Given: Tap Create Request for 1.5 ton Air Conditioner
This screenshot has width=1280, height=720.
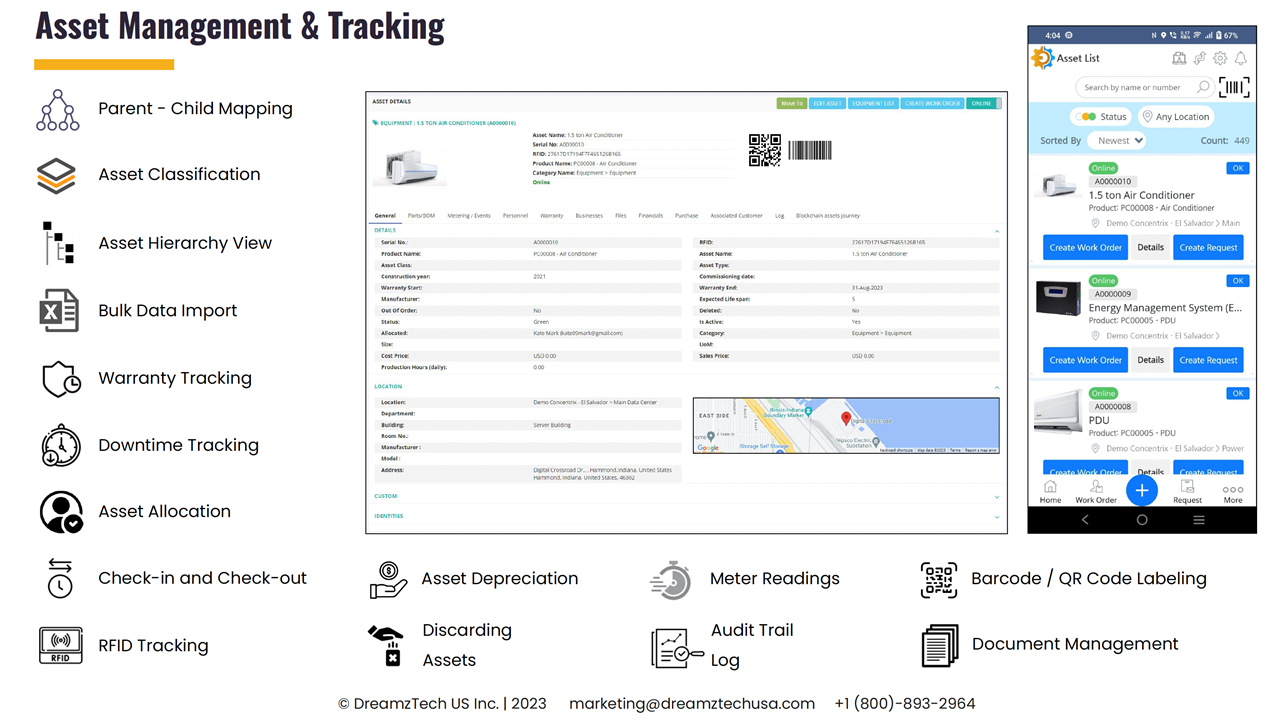Looking at the screenshot, I should 1208,247.
